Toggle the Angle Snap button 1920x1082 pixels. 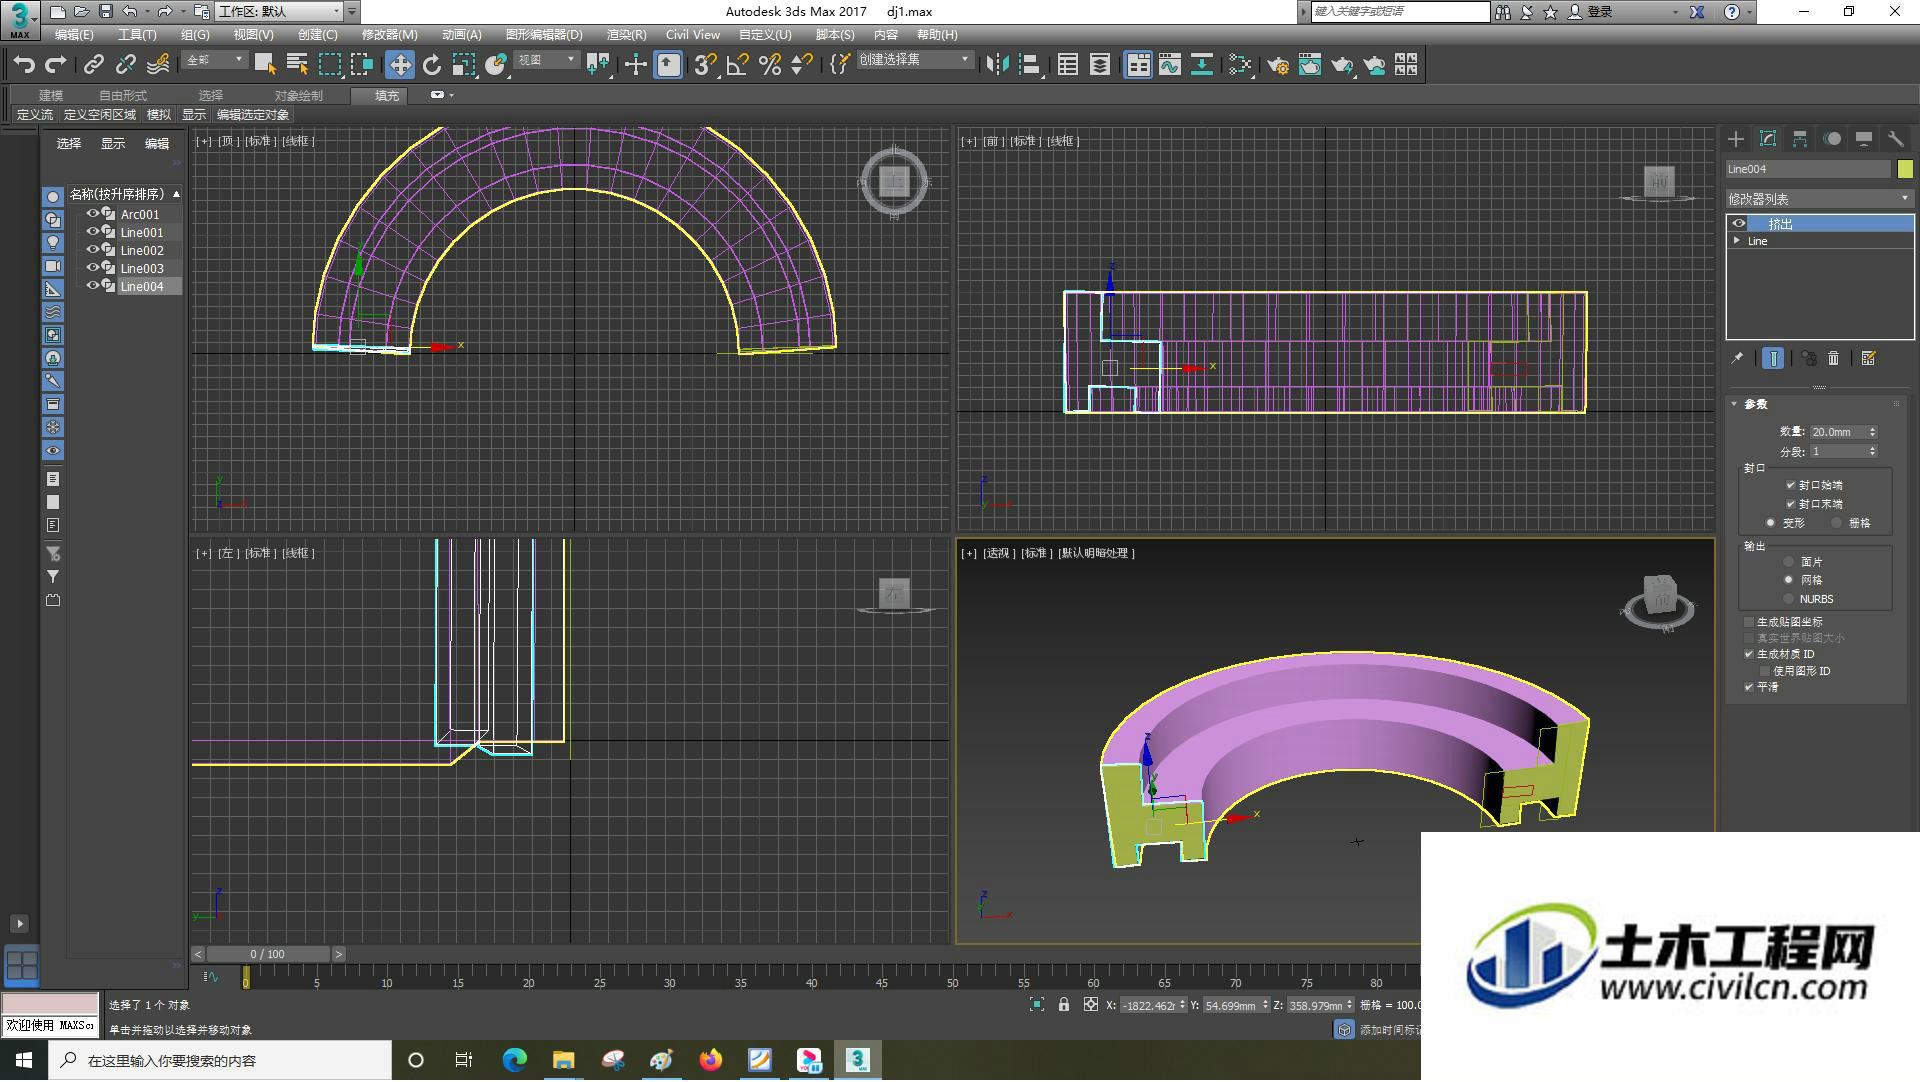point(737,65)
